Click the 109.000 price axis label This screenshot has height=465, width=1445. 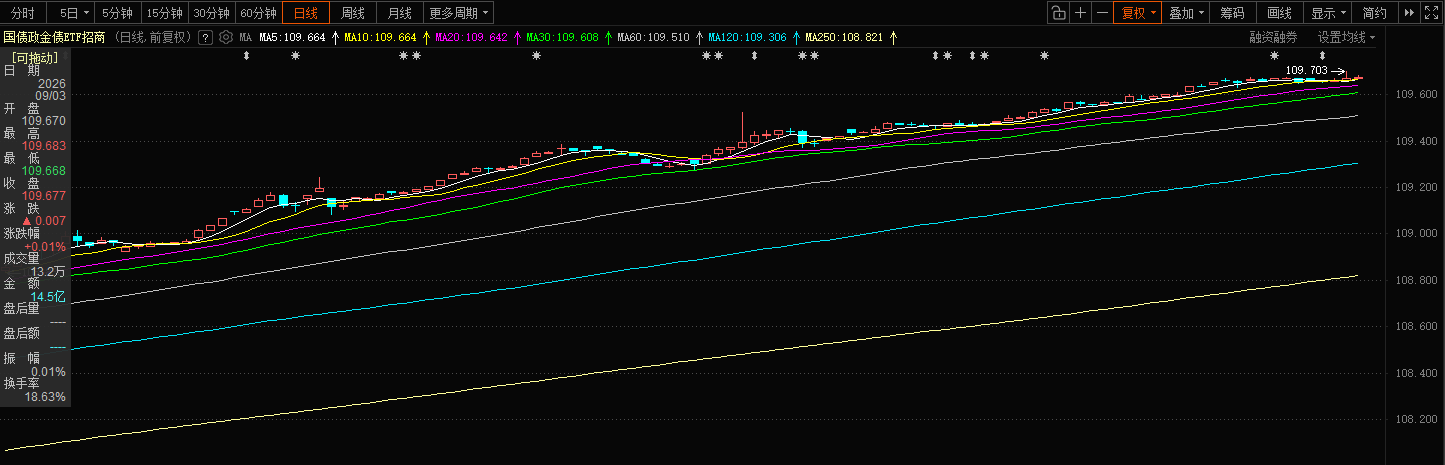coord(1416,234)
